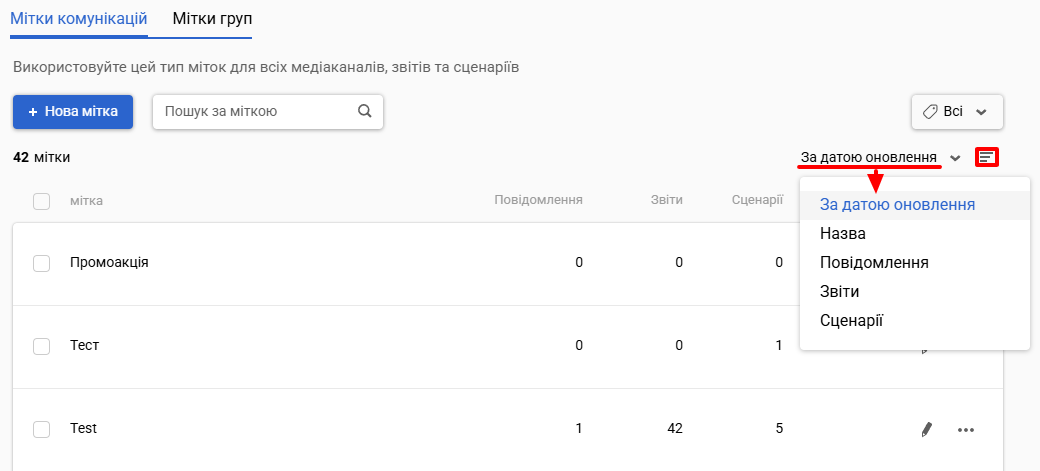Open the За датою оновлення sort dropdown
This screenshot has height=471, width=1040.
(x=869, y=158)
